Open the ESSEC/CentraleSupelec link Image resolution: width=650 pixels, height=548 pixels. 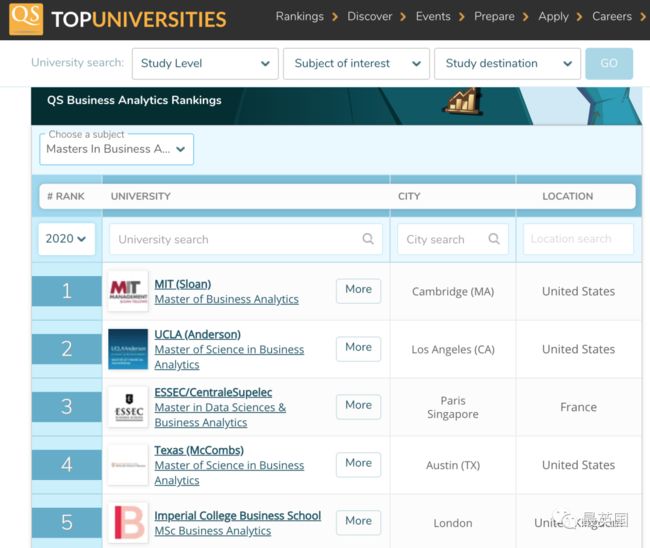click(213, 392)
